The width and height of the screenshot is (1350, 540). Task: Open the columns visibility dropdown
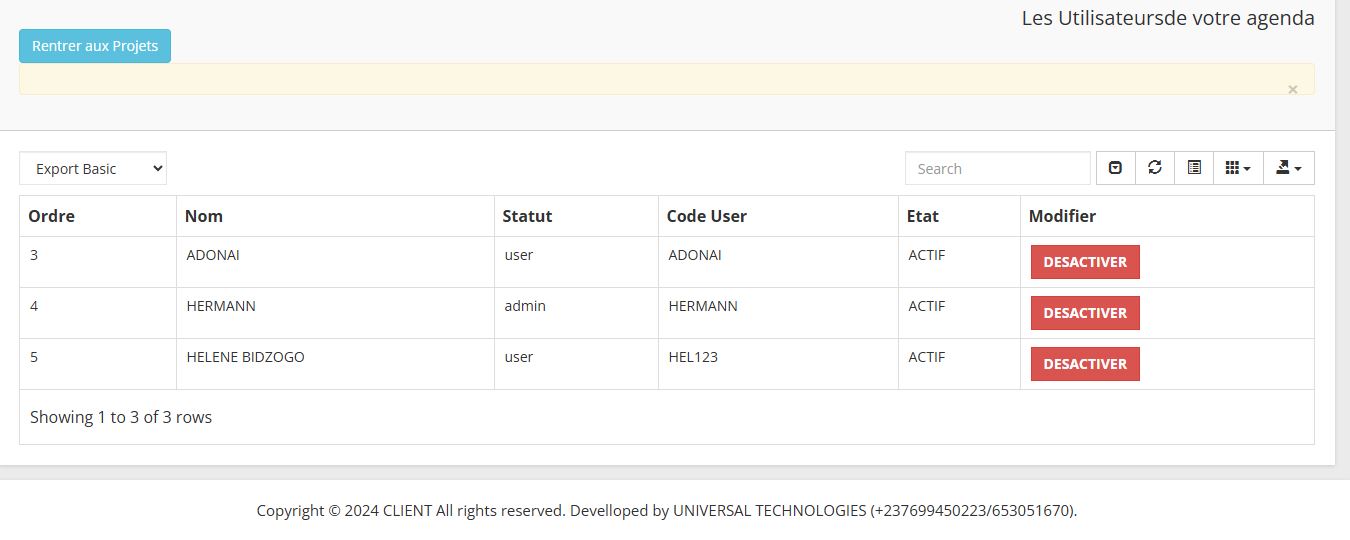[x=1238, y=168]
